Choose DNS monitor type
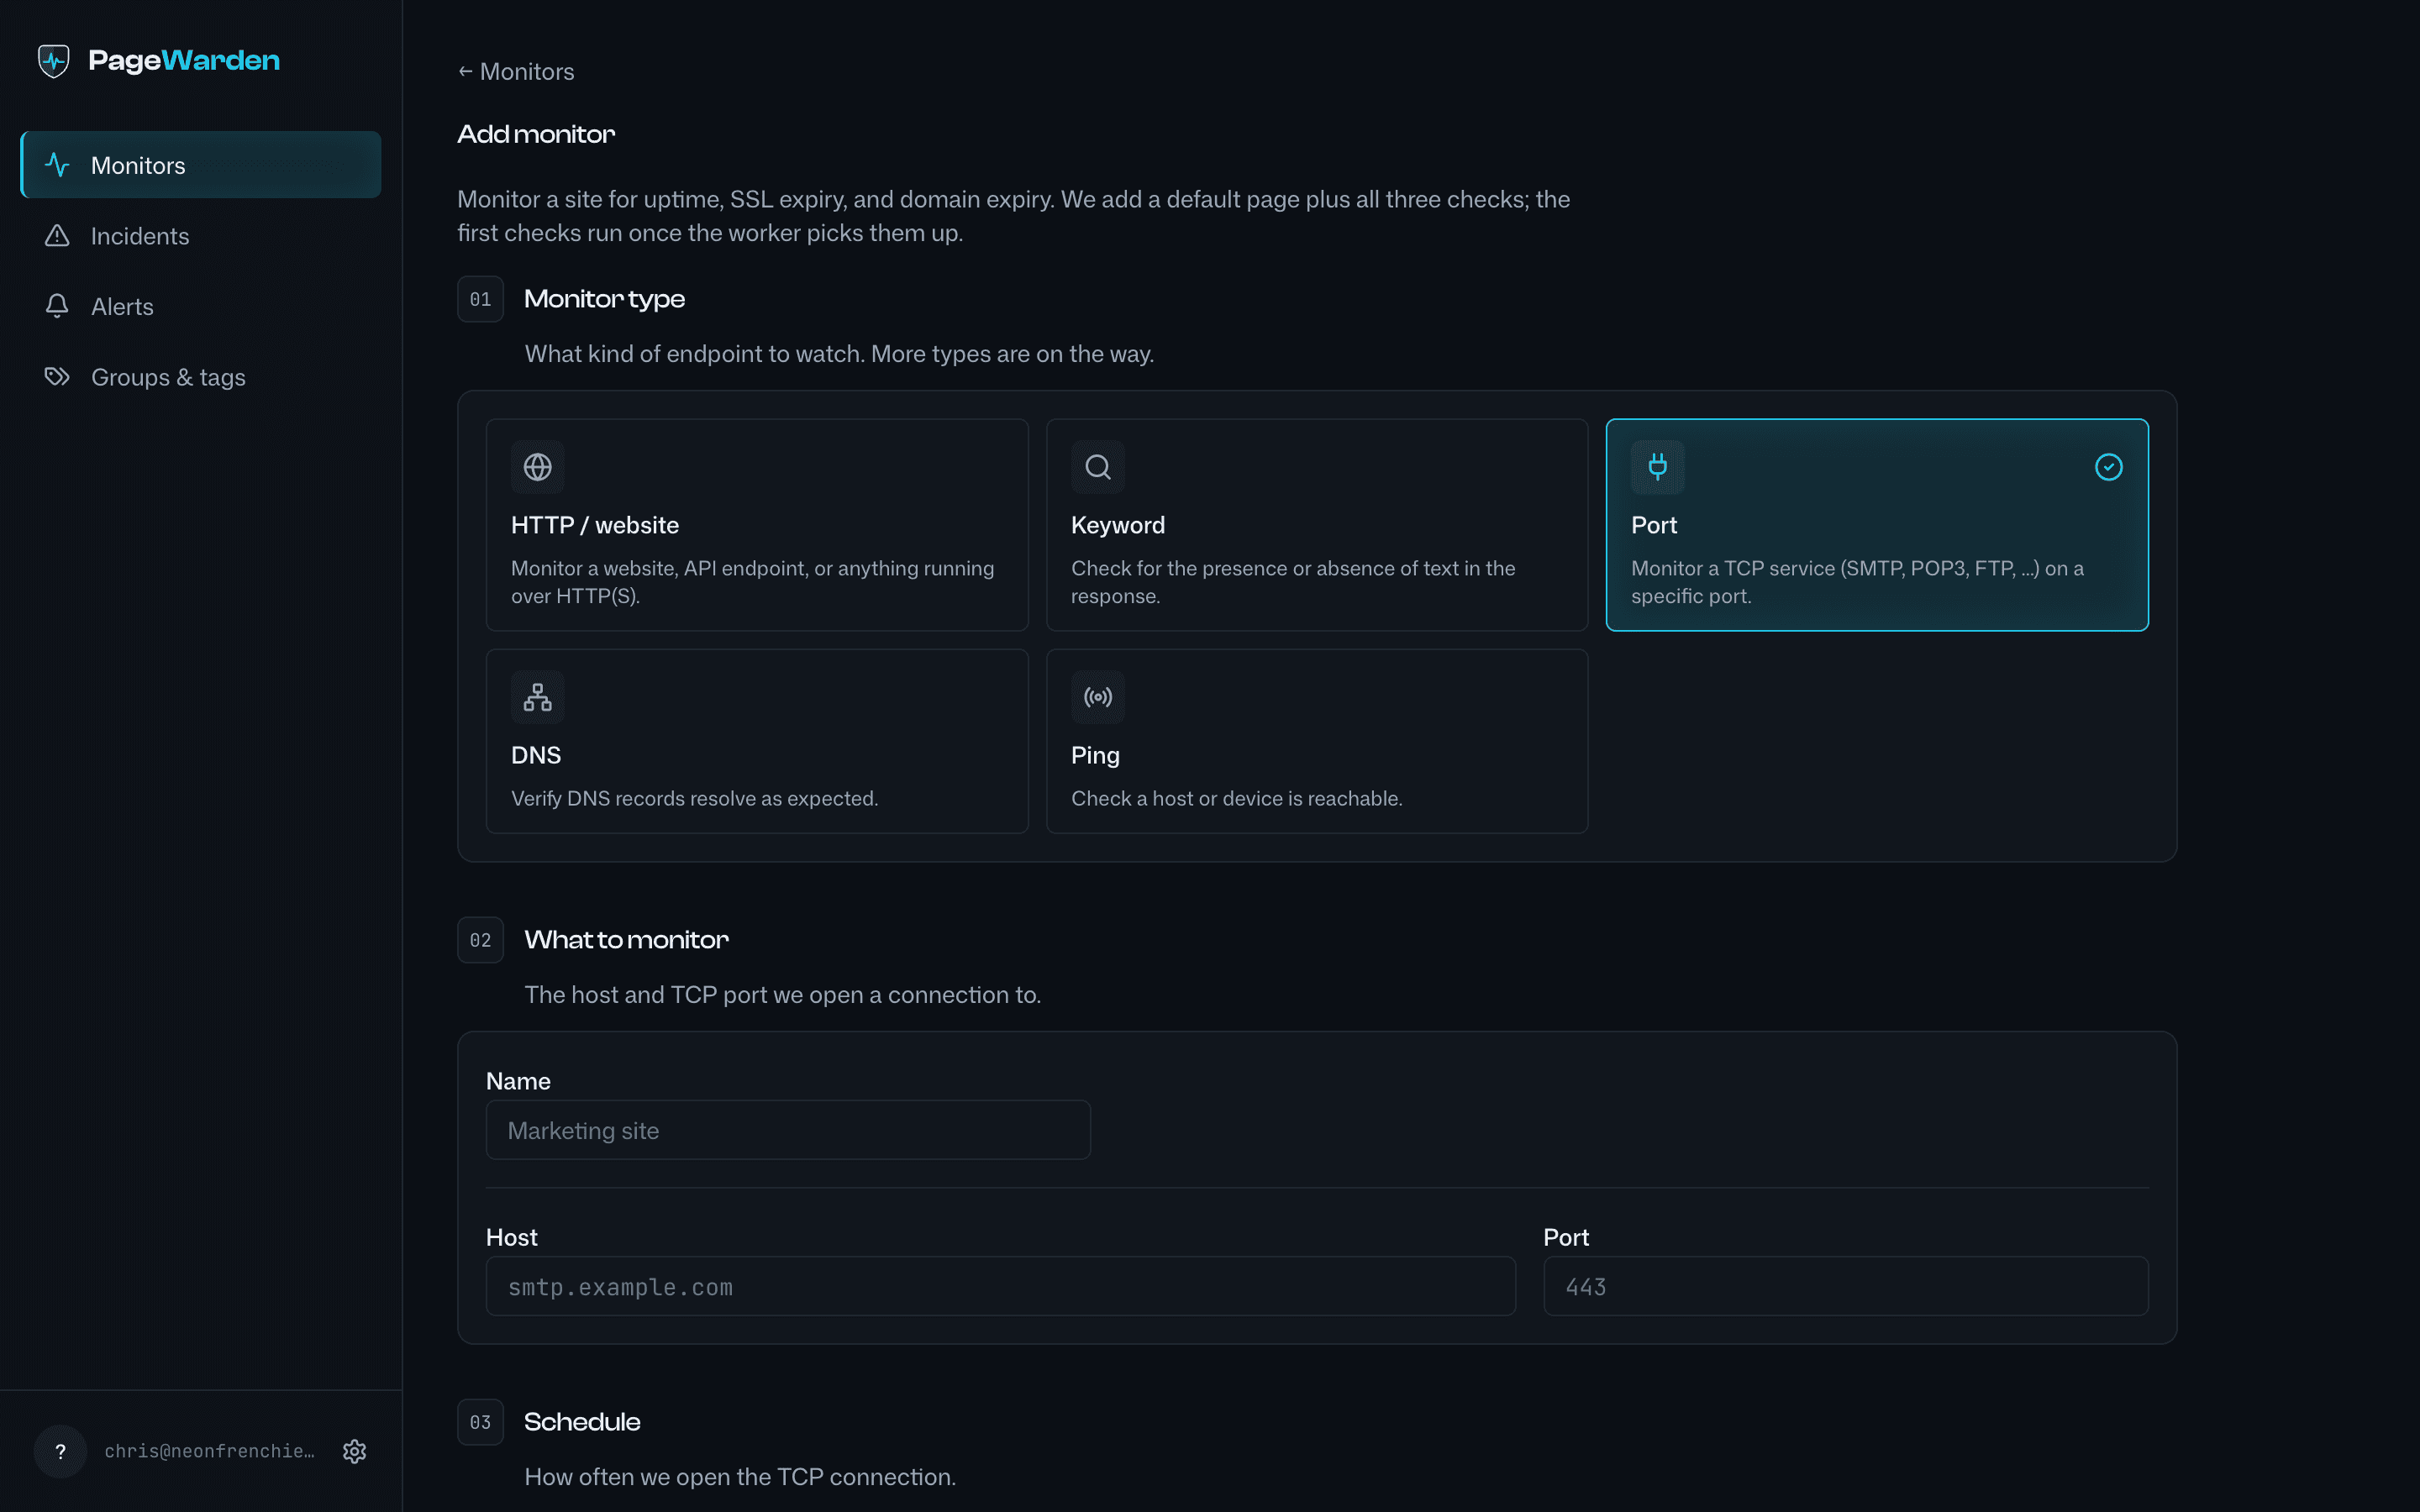The image size is (2420, 1512). point(757,741)
